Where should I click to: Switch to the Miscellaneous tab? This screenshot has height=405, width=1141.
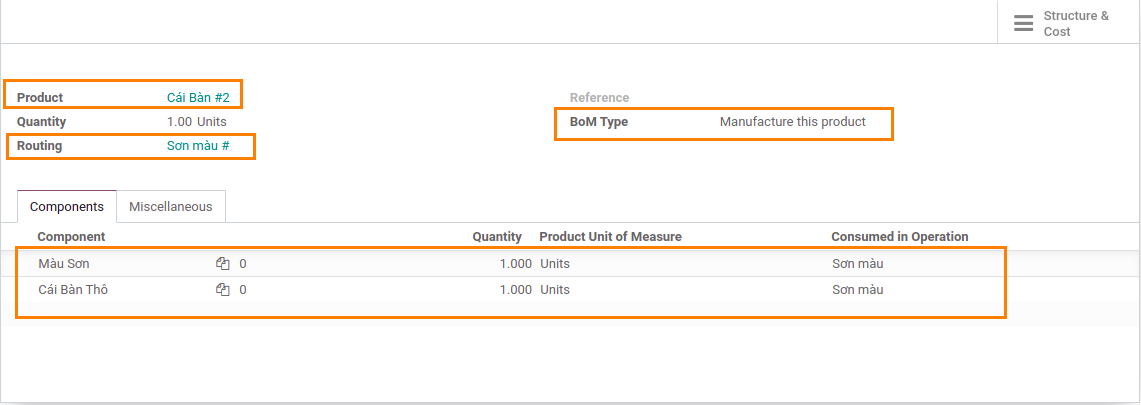click(x=171, y=207)
